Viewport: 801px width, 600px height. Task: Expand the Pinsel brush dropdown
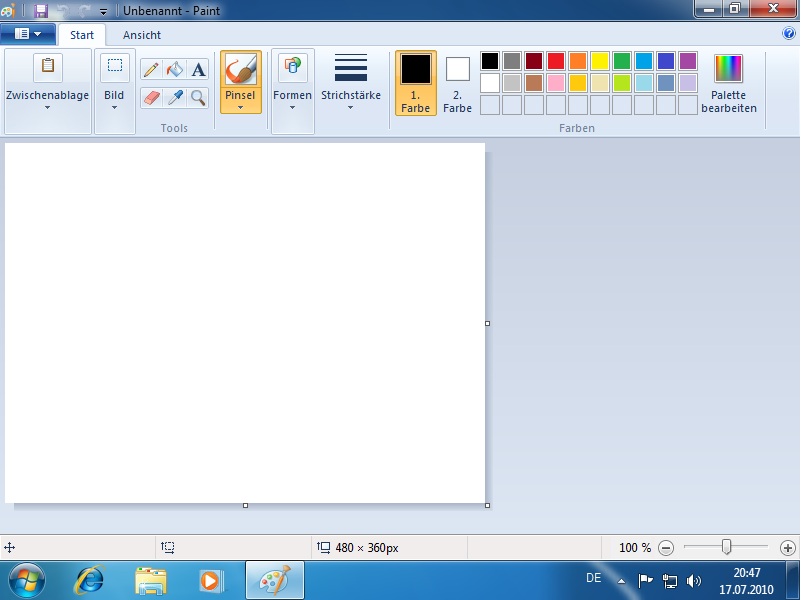pos(240,104)
